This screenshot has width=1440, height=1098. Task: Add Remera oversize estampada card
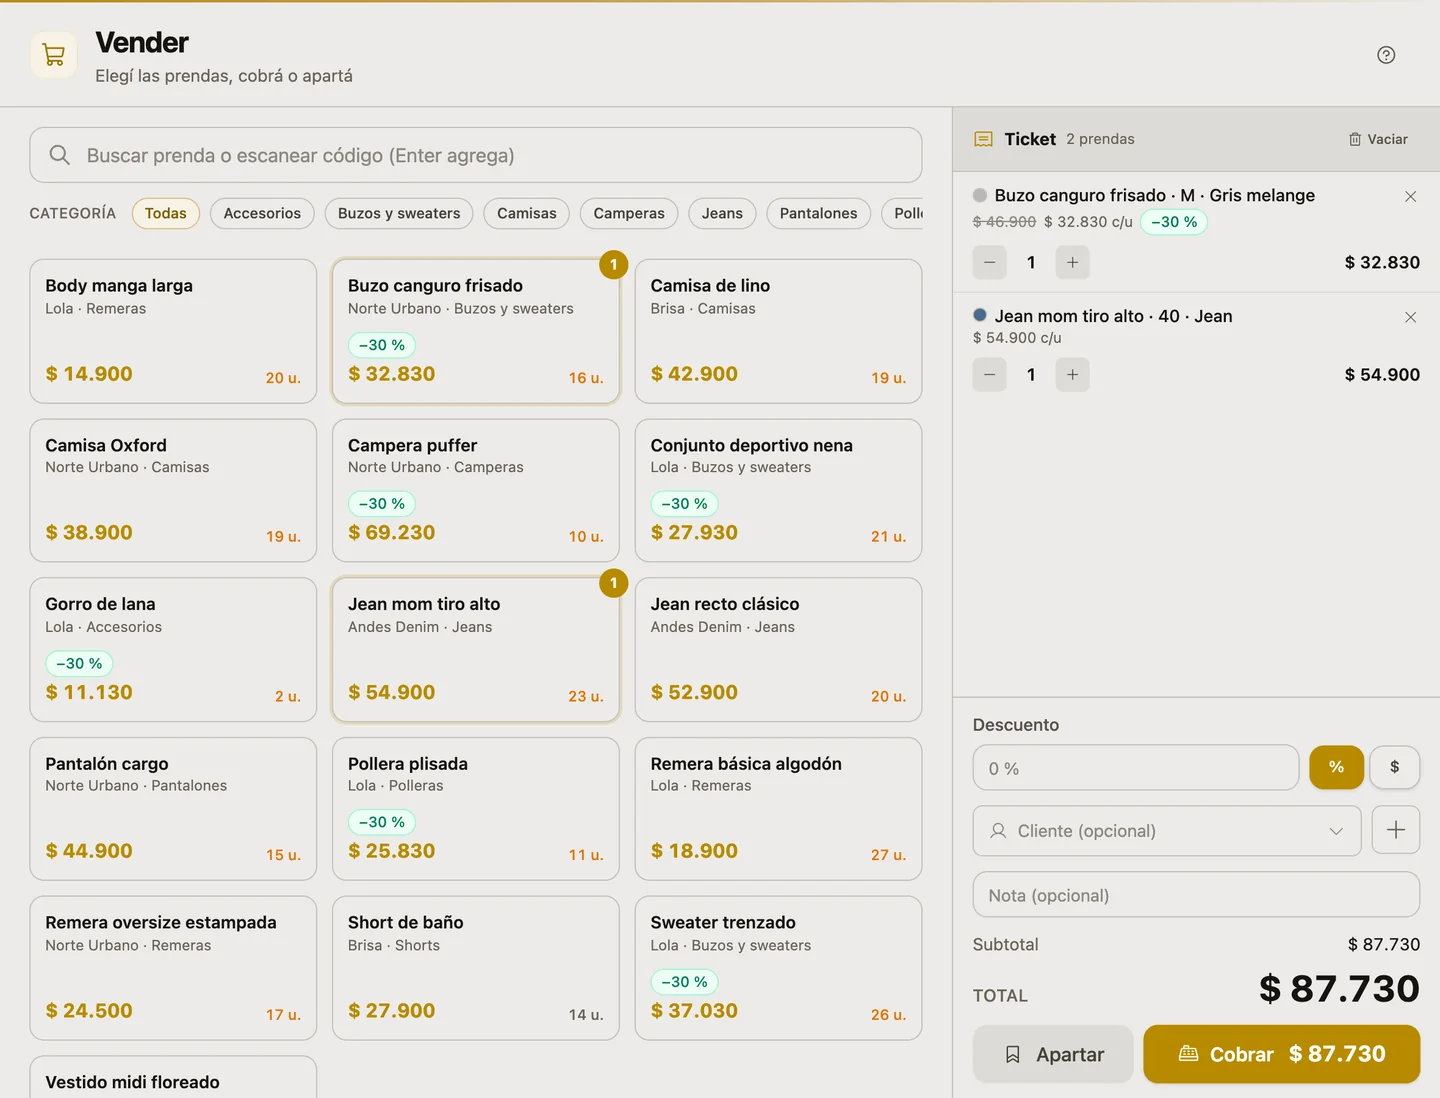pyautogui.click(x=173, y=968)
